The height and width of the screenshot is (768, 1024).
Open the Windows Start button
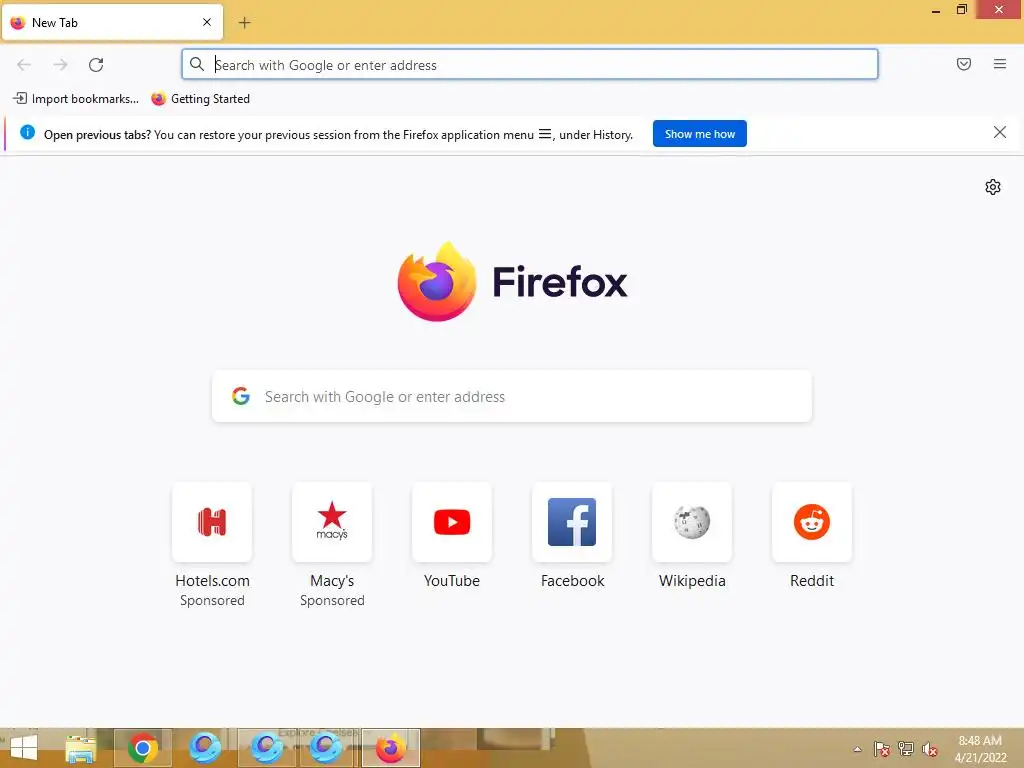(x=24, y=748)
